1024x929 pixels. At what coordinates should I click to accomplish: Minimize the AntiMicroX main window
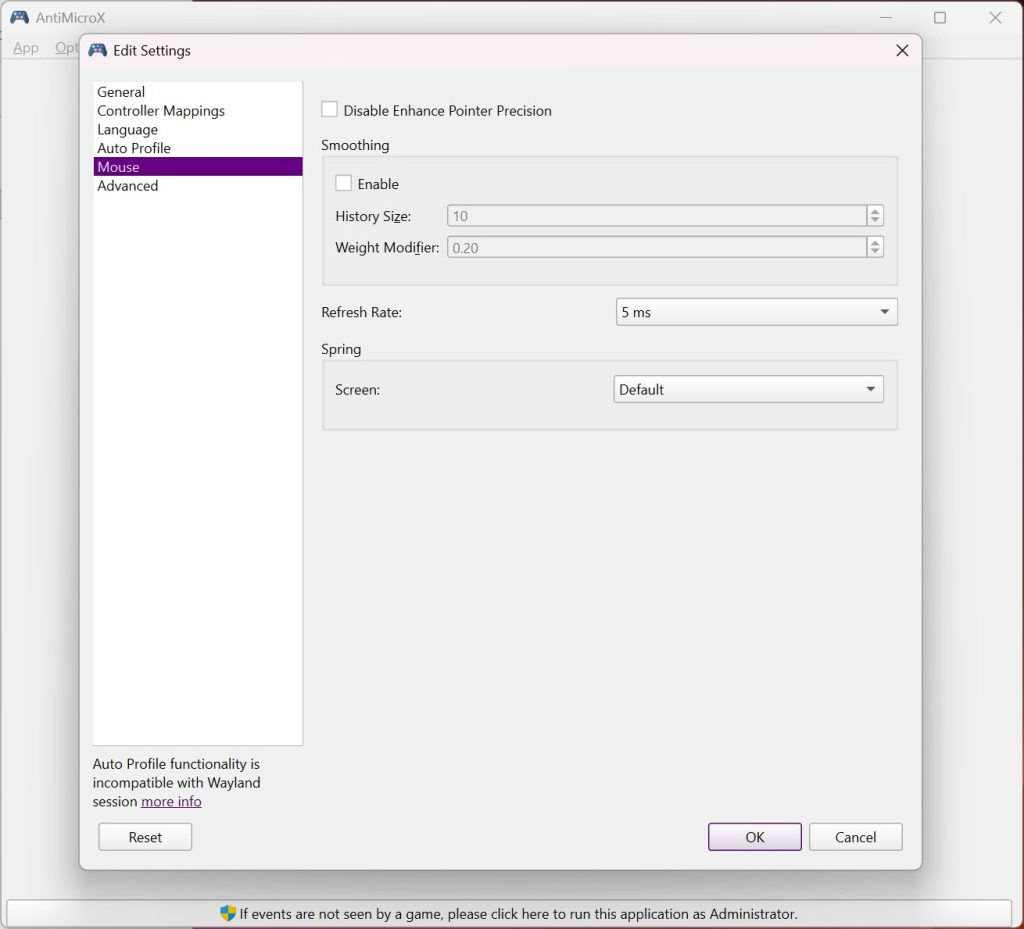click(x=886, y=18)
